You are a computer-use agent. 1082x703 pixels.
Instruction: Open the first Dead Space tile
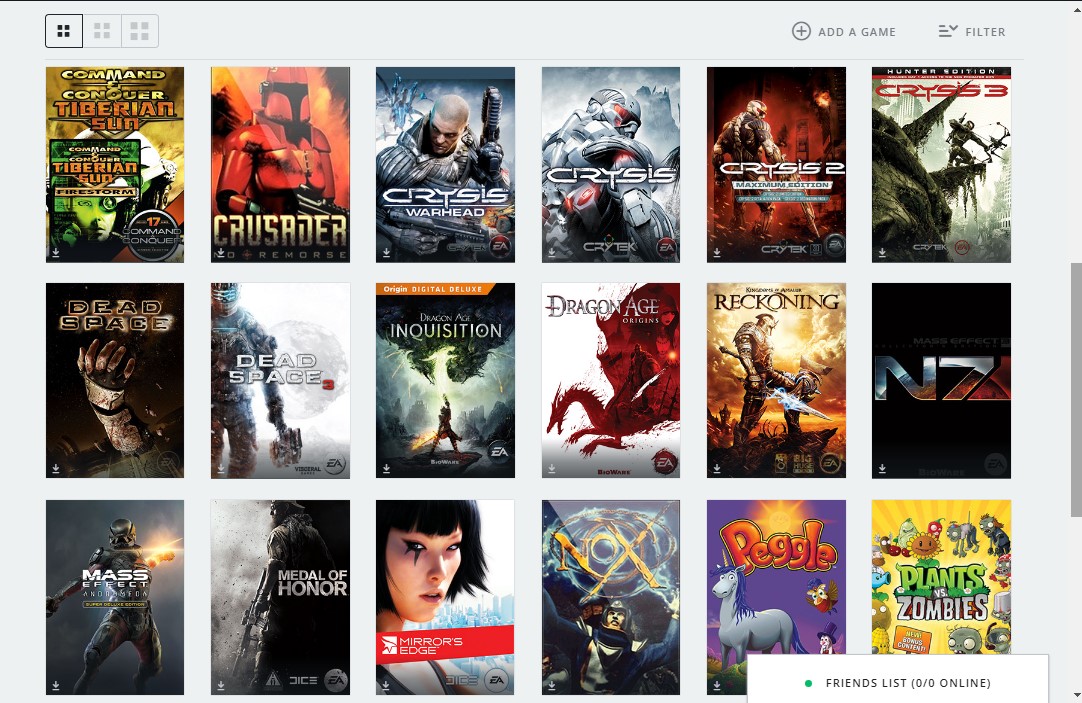click(x=115, y=380)
